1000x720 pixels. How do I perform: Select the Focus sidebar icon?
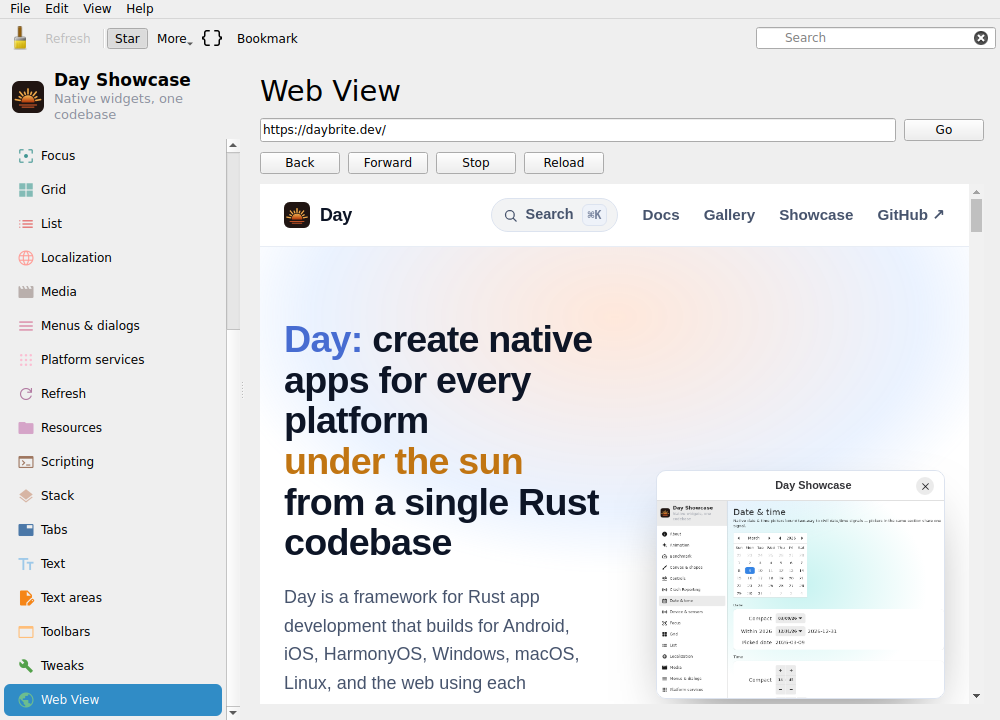[x=26, y=156]
